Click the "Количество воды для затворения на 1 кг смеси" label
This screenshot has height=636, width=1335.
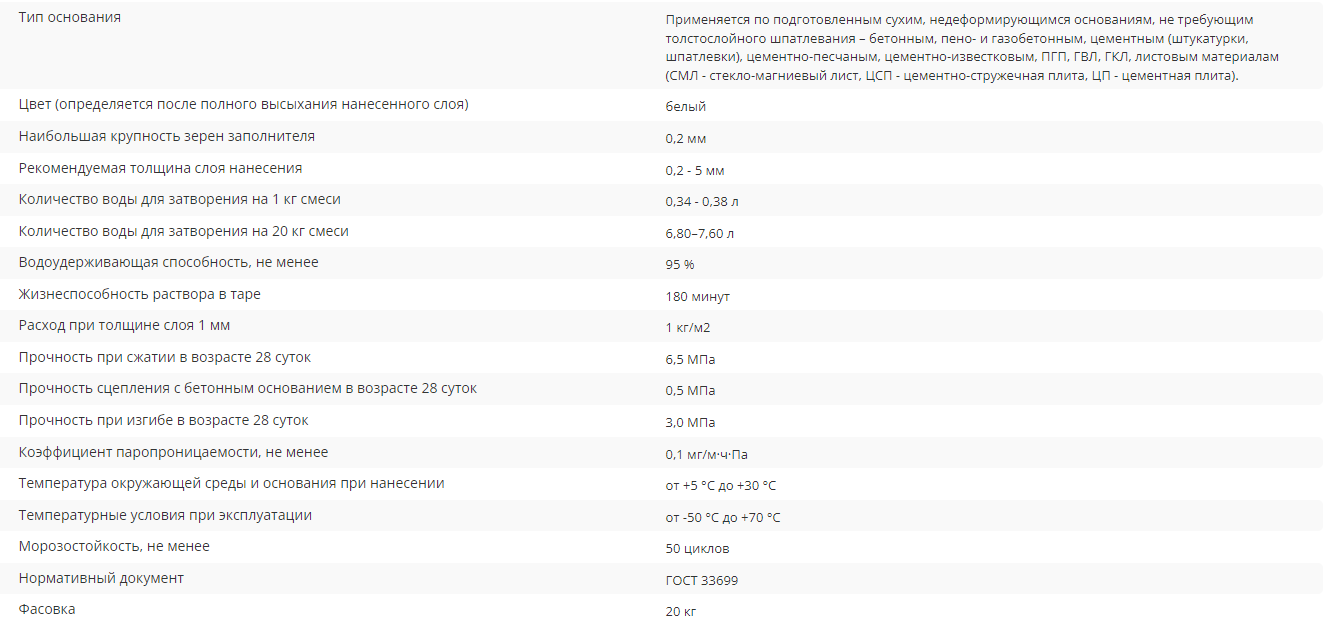[x=180, y=200]
